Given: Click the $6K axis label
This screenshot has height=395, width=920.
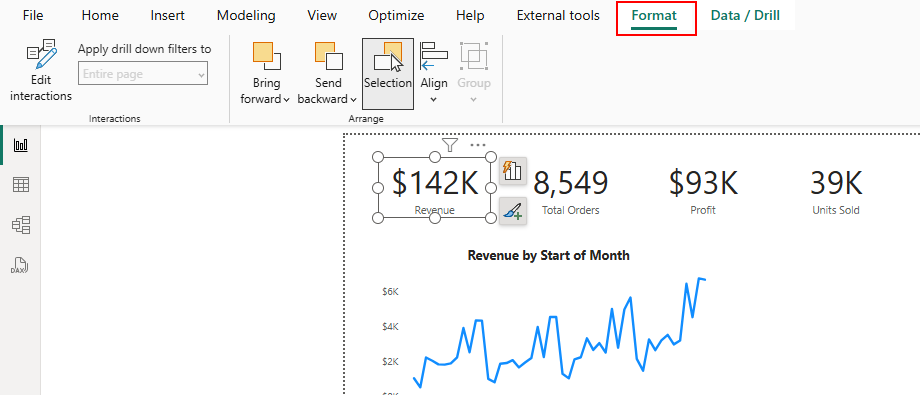Looking at the screenshot, I should [x=390, y=292].
